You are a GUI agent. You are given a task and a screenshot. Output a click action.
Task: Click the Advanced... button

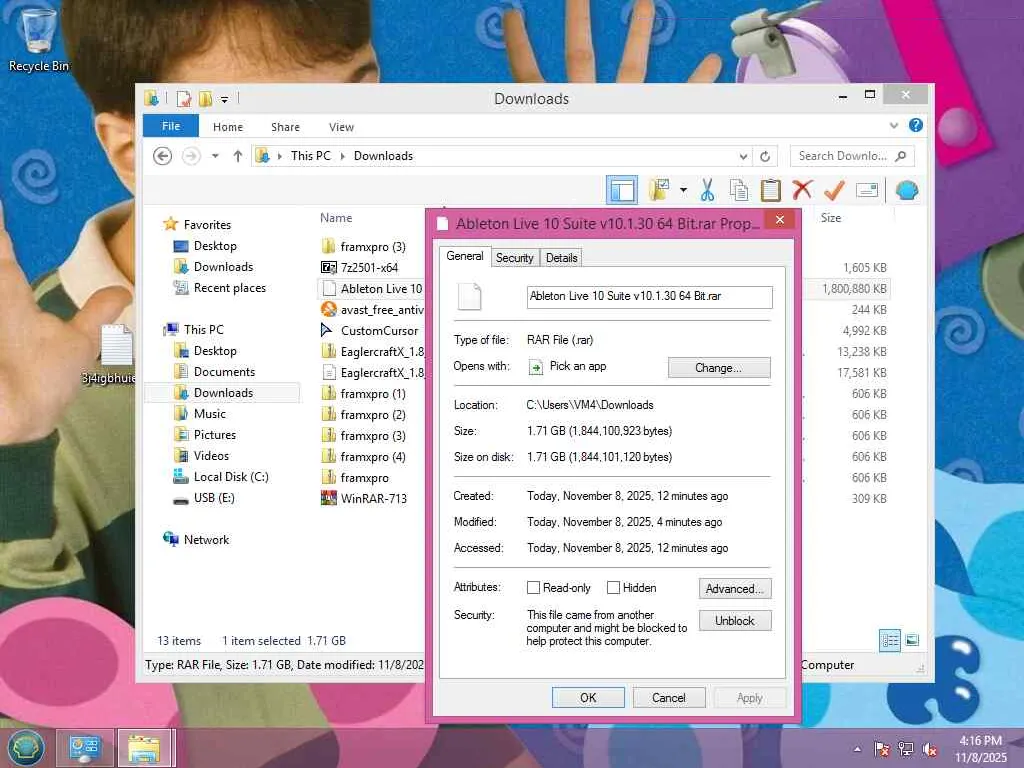(735, 589)
